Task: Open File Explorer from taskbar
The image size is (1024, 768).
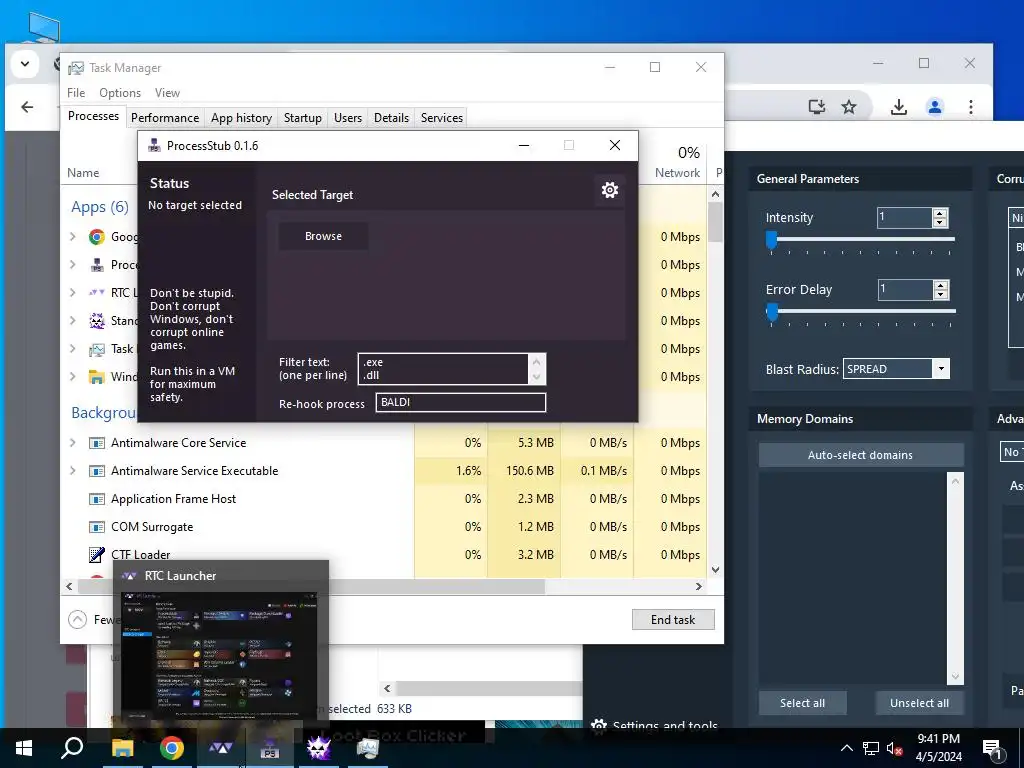Action: (x=122, y=748)
